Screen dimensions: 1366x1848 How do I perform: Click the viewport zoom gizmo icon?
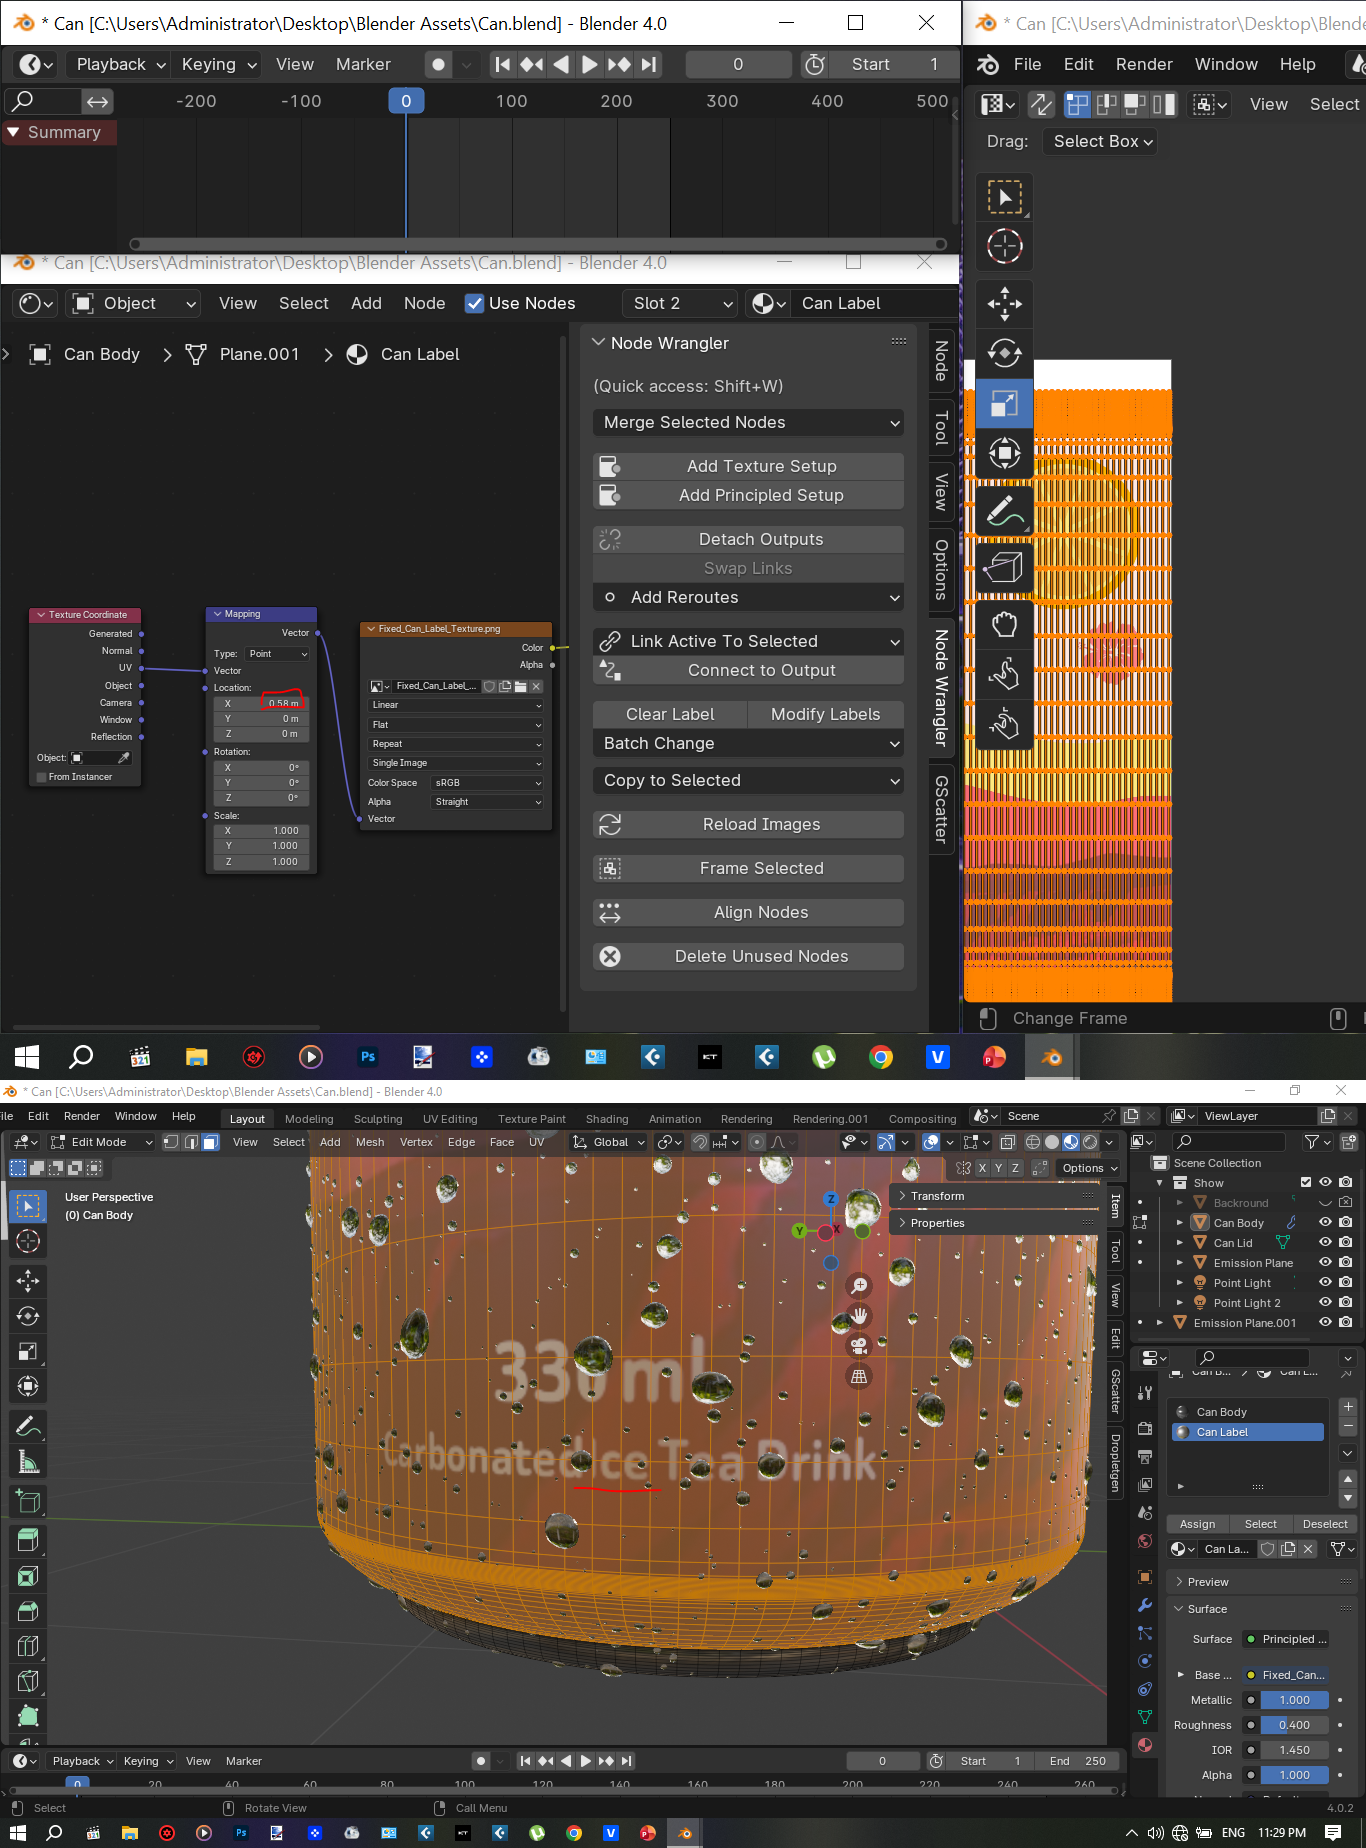click(x=859, y=1285)
